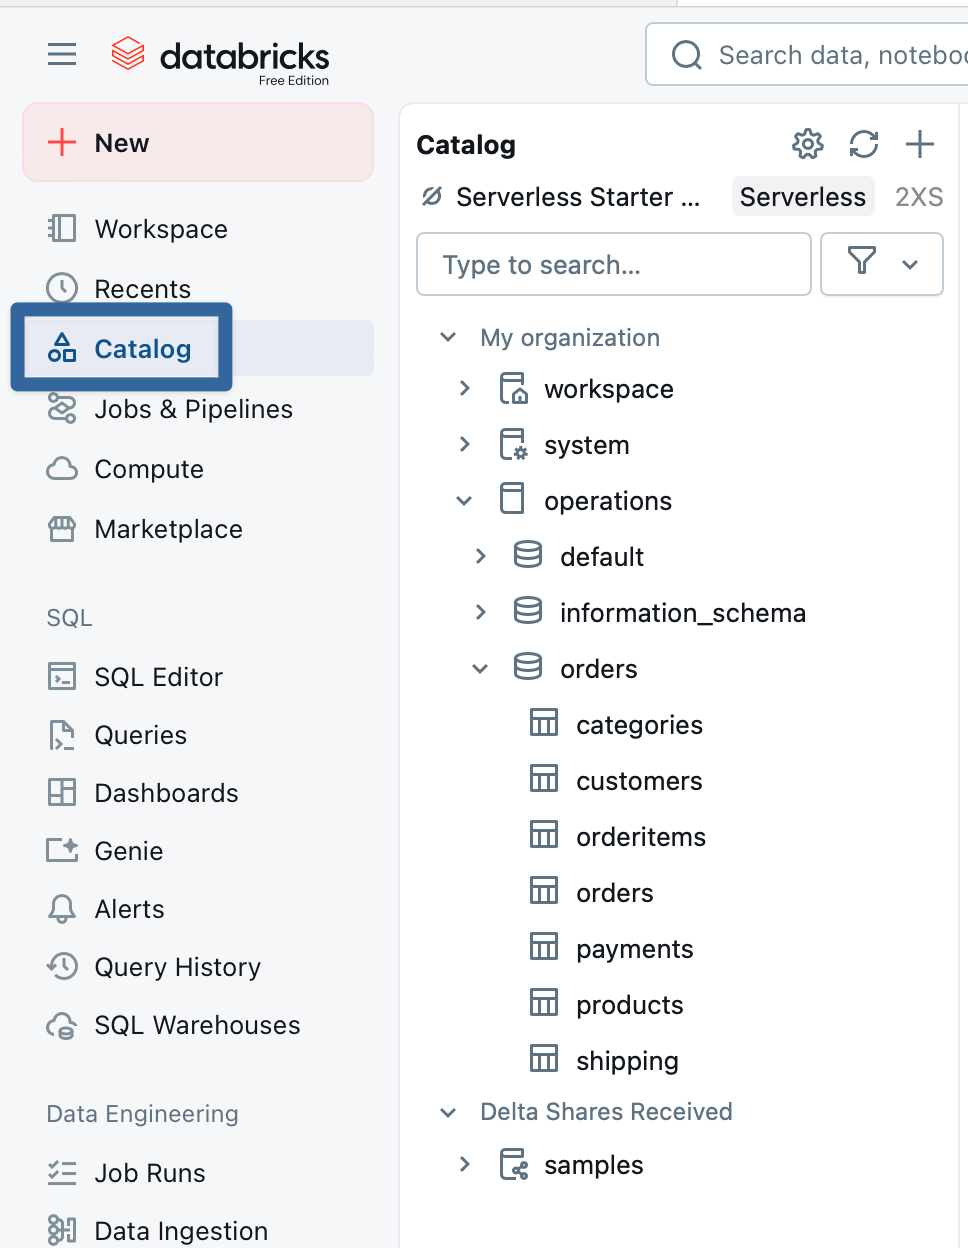Collapse the operations catalog
Viewport: 968px width, 1248px height.
(x=464, y=500)
